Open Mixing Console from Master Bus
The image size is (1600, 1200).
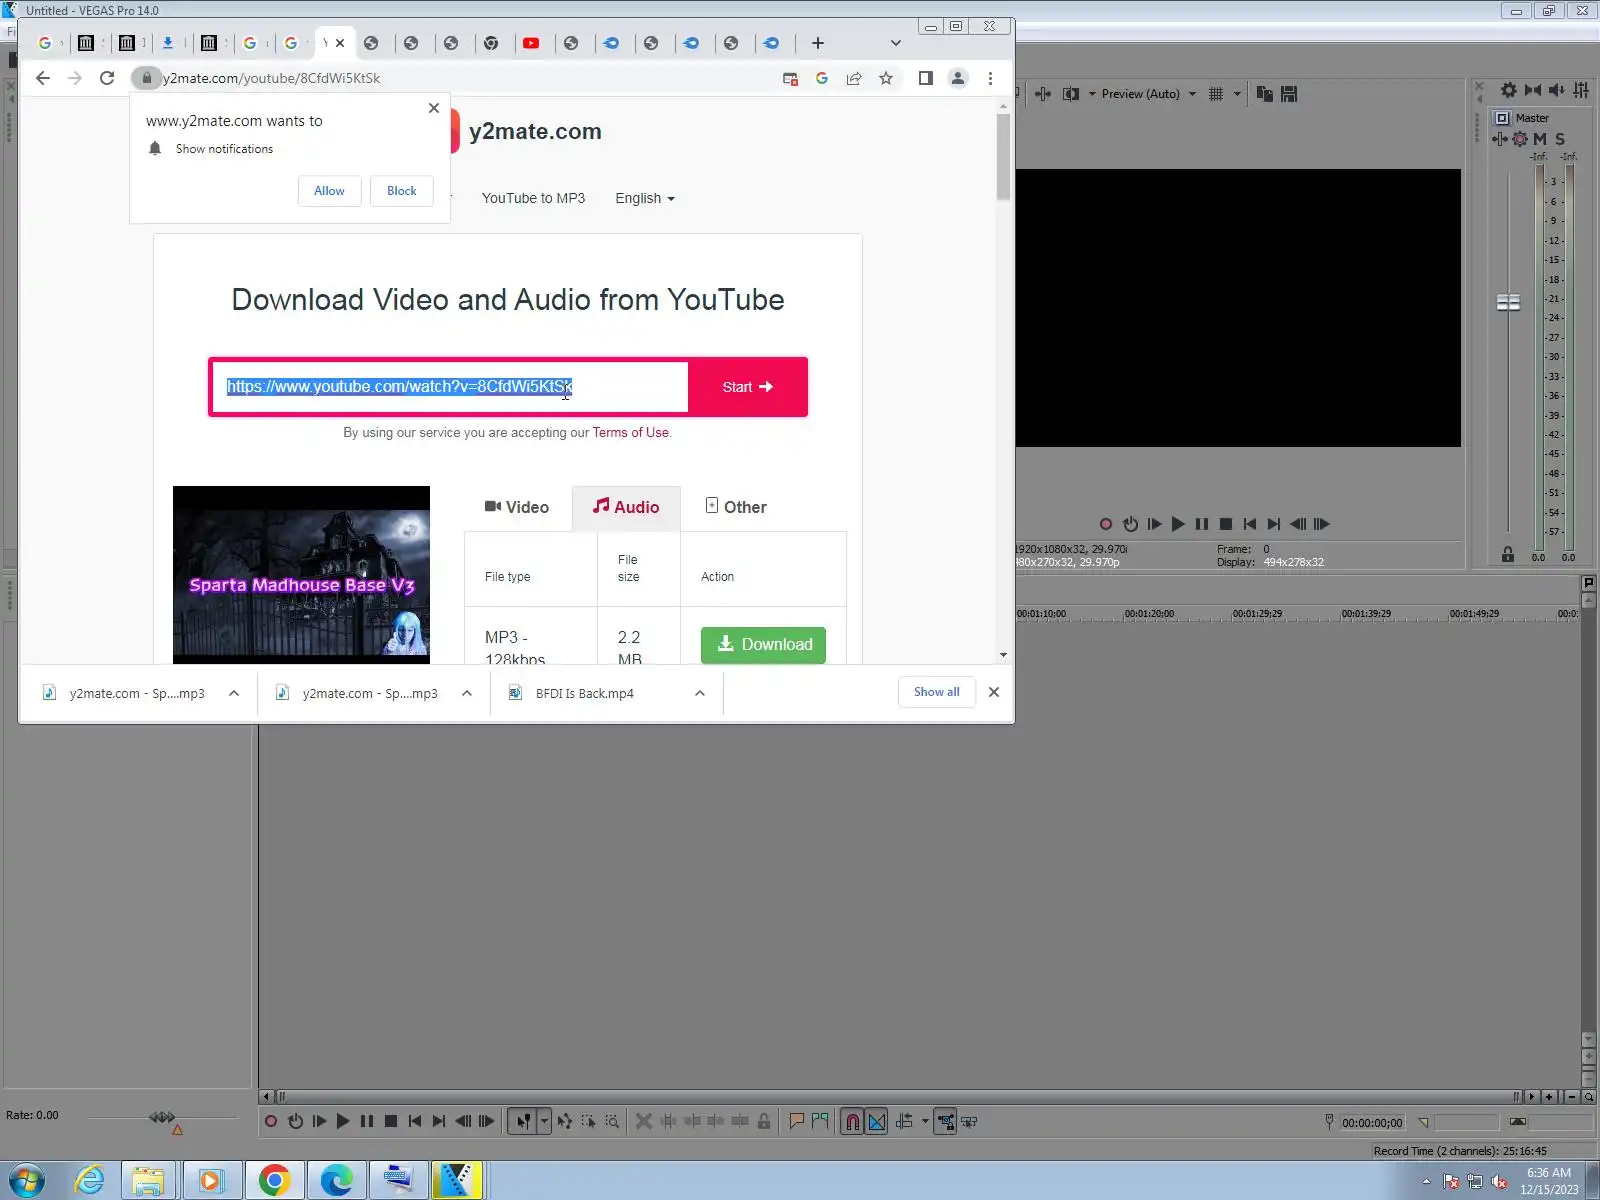pos(1581,90)
